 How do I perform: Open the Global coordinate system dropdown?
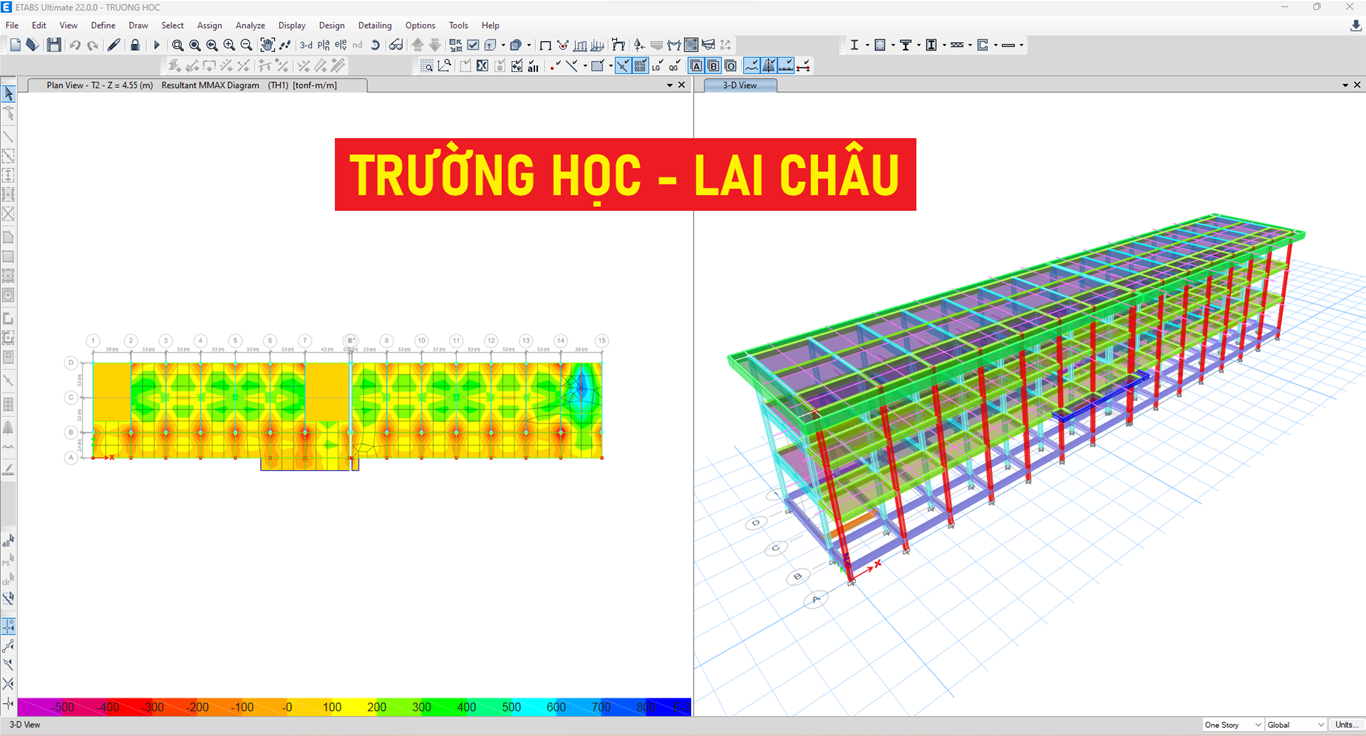[1295, 724]
